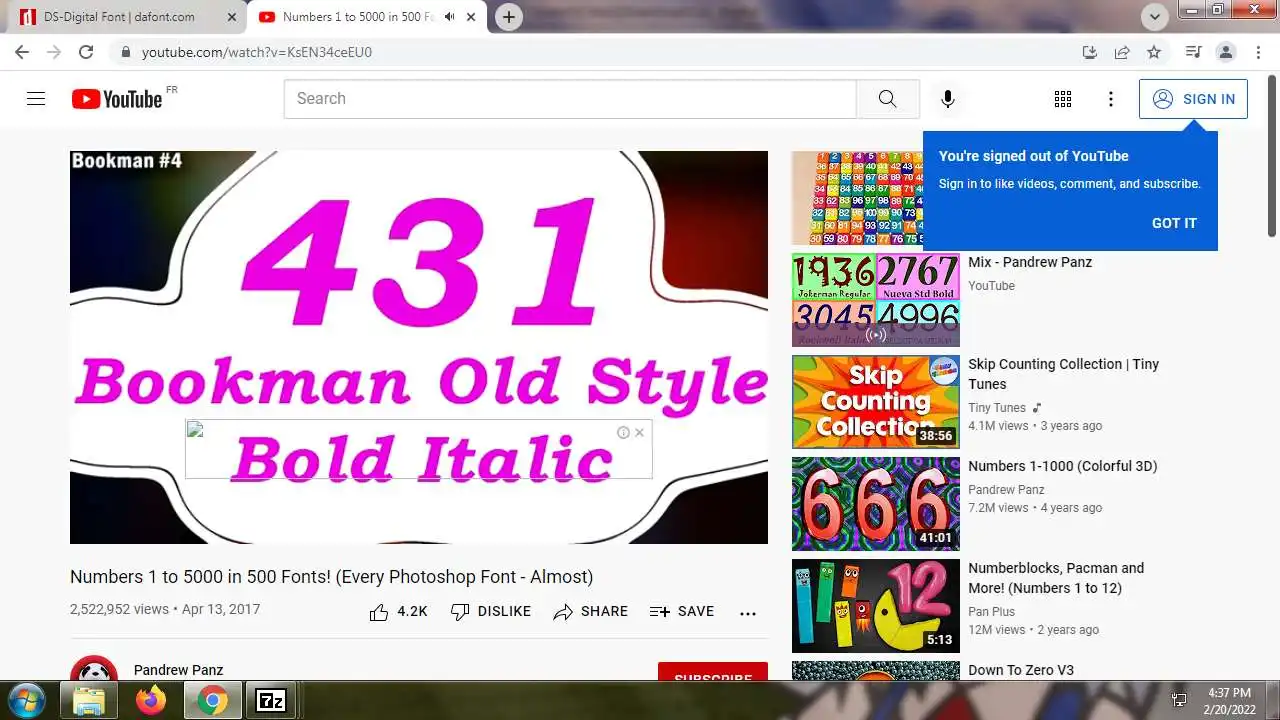1280x720 pixels.
Task: Click the search magnifier button
Action: [887, 98]
